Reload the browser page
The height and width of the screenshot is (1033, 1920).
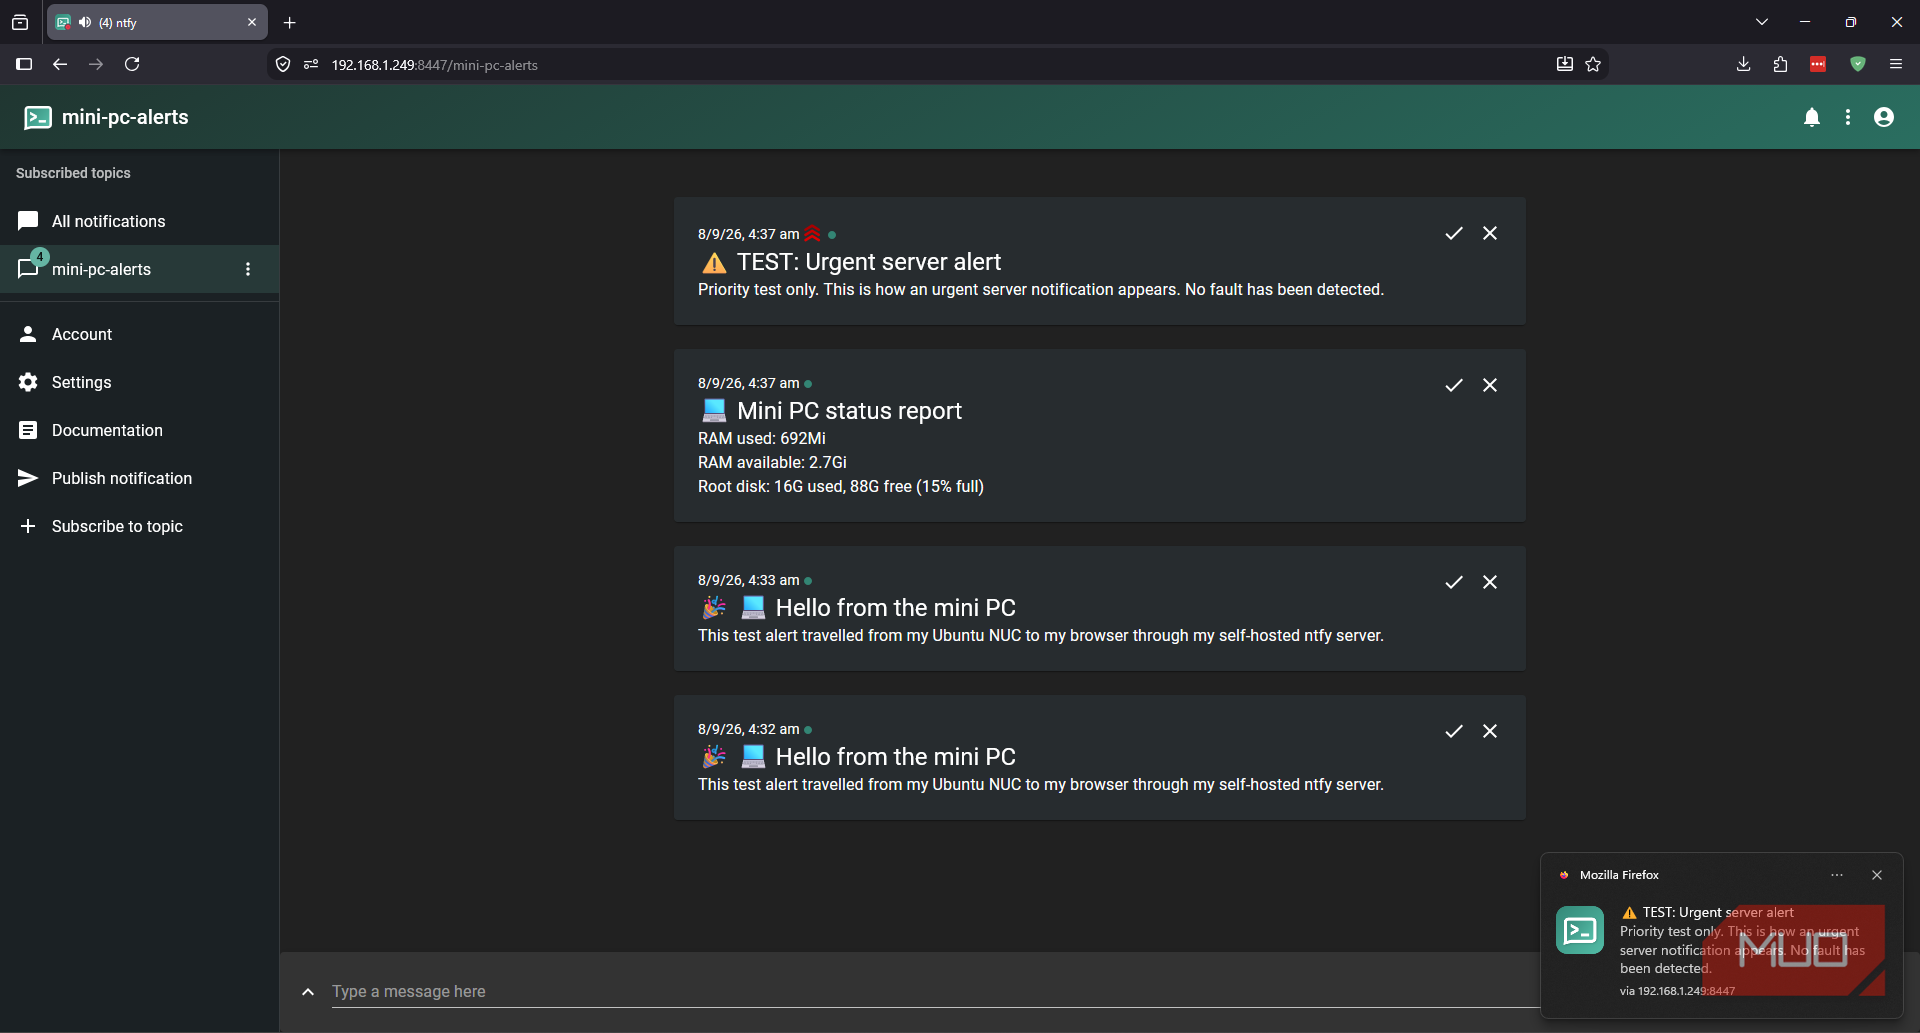tap(132, 64)
